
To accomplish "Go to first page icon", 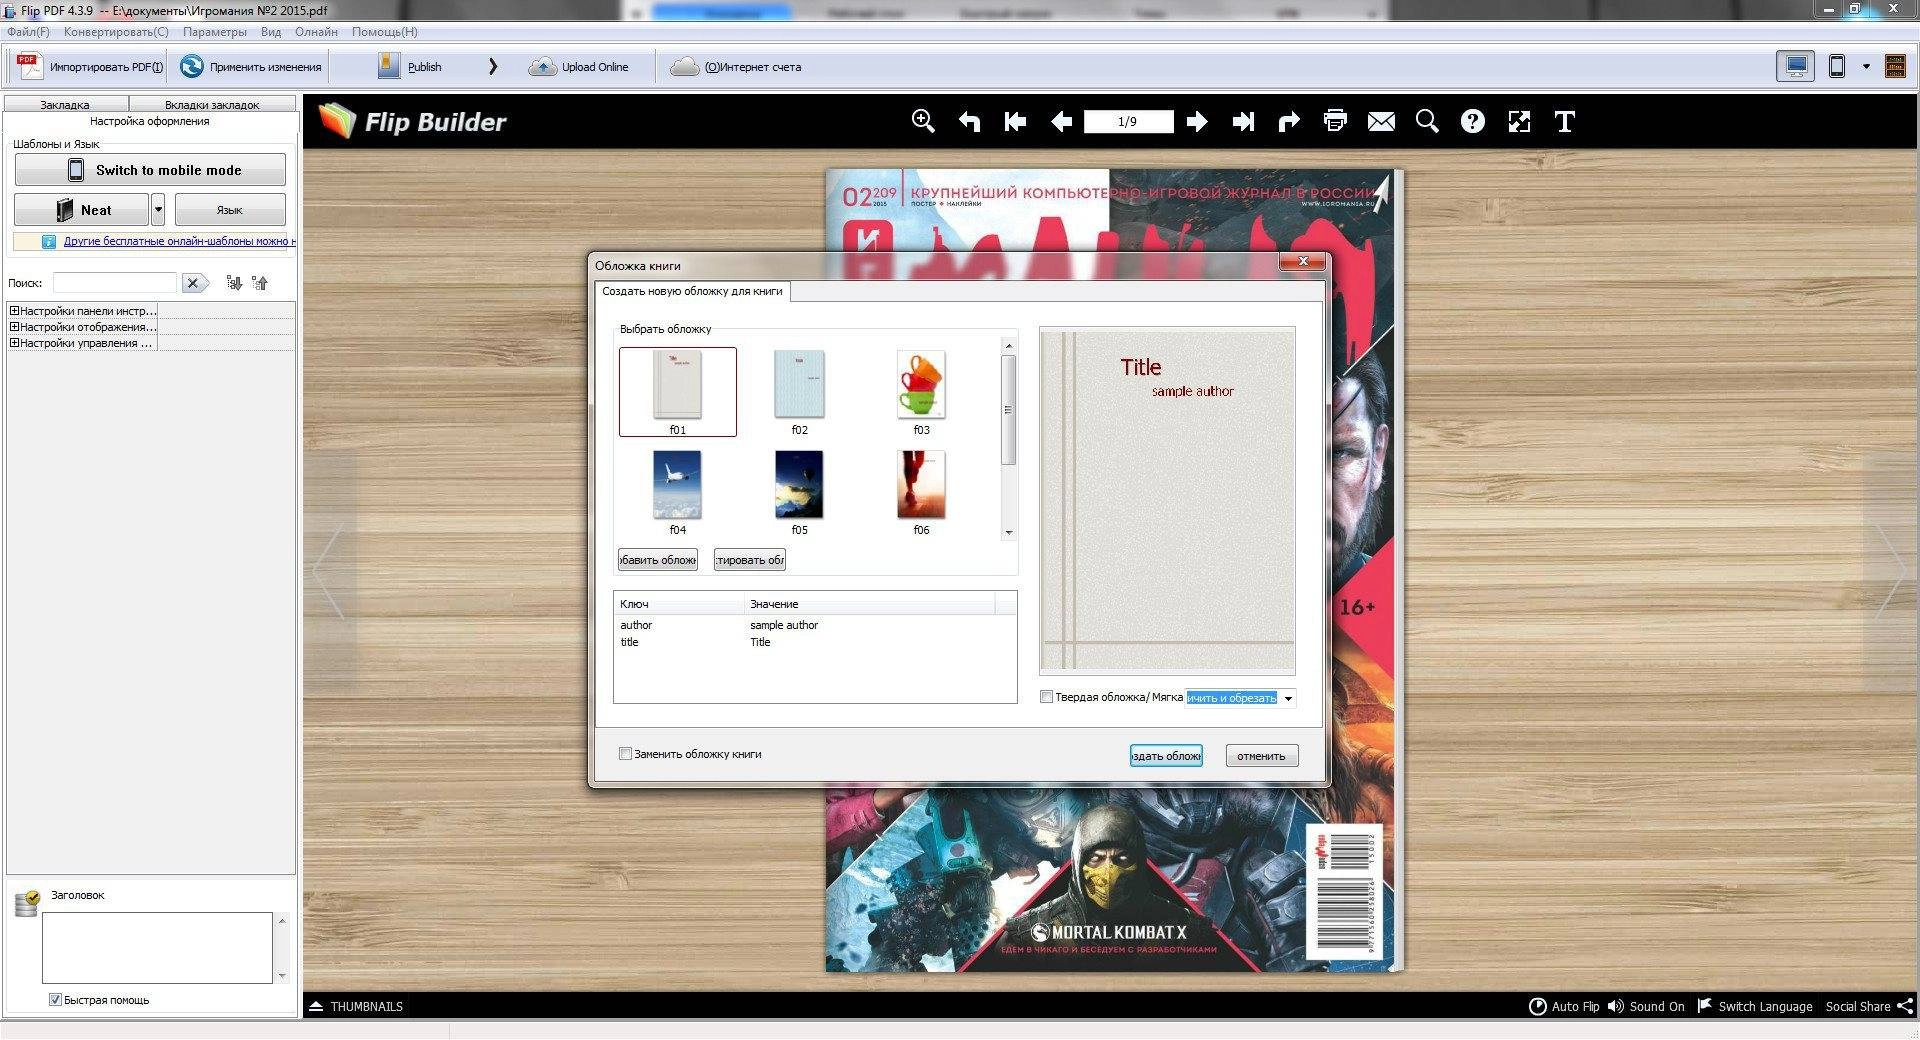I will point(1015,122).
